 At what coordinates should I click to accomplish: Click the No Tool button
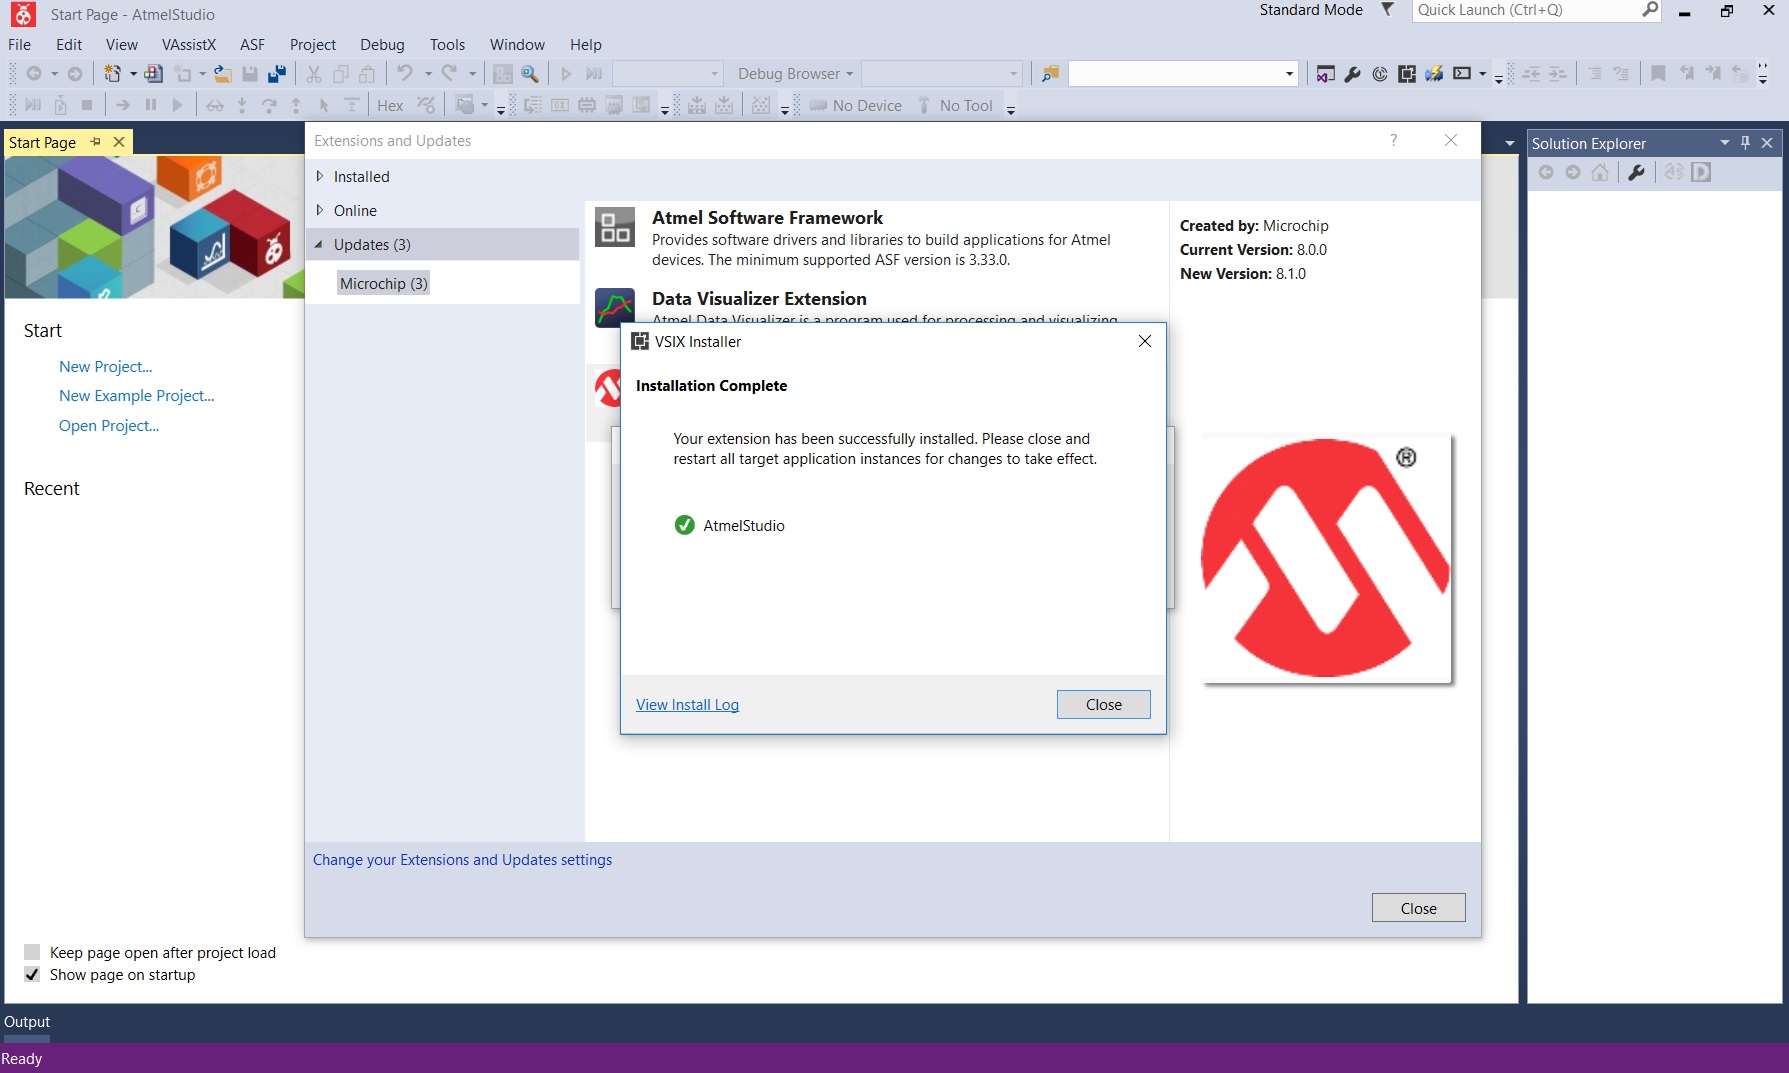point(955,106)
